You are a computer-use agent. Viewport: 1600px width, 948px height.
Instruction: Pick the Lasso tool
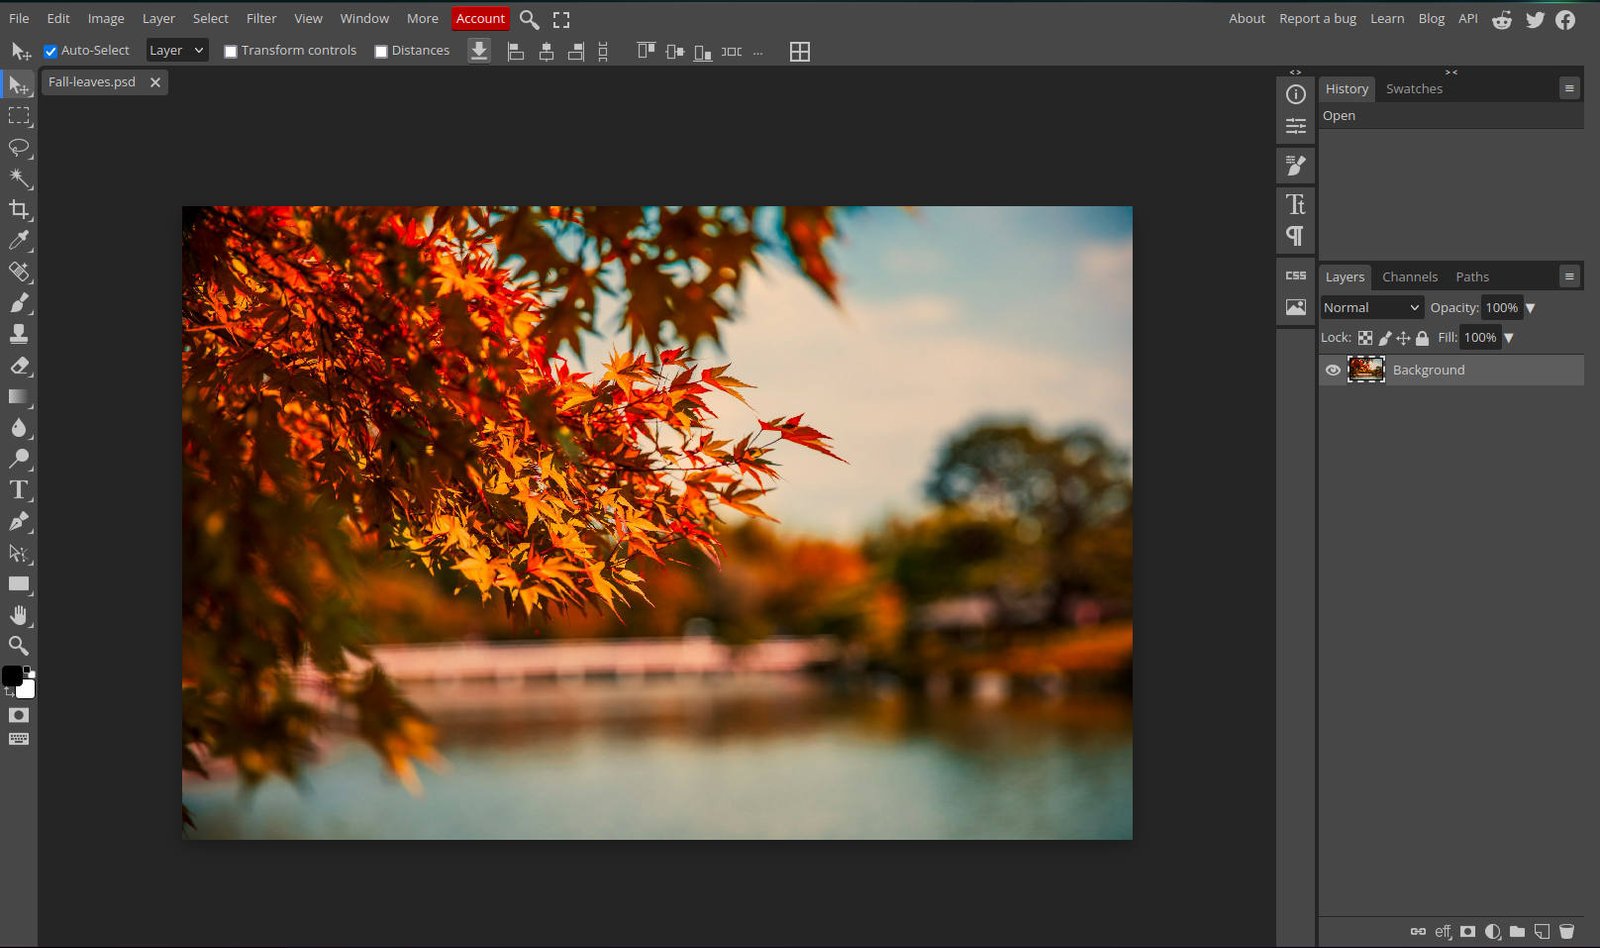tap(19, 148)
